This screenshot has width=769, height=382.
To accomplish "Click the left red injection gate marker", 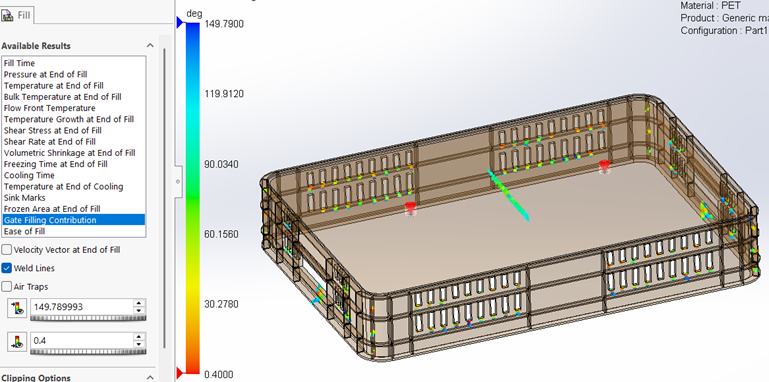I will [410, 208].
